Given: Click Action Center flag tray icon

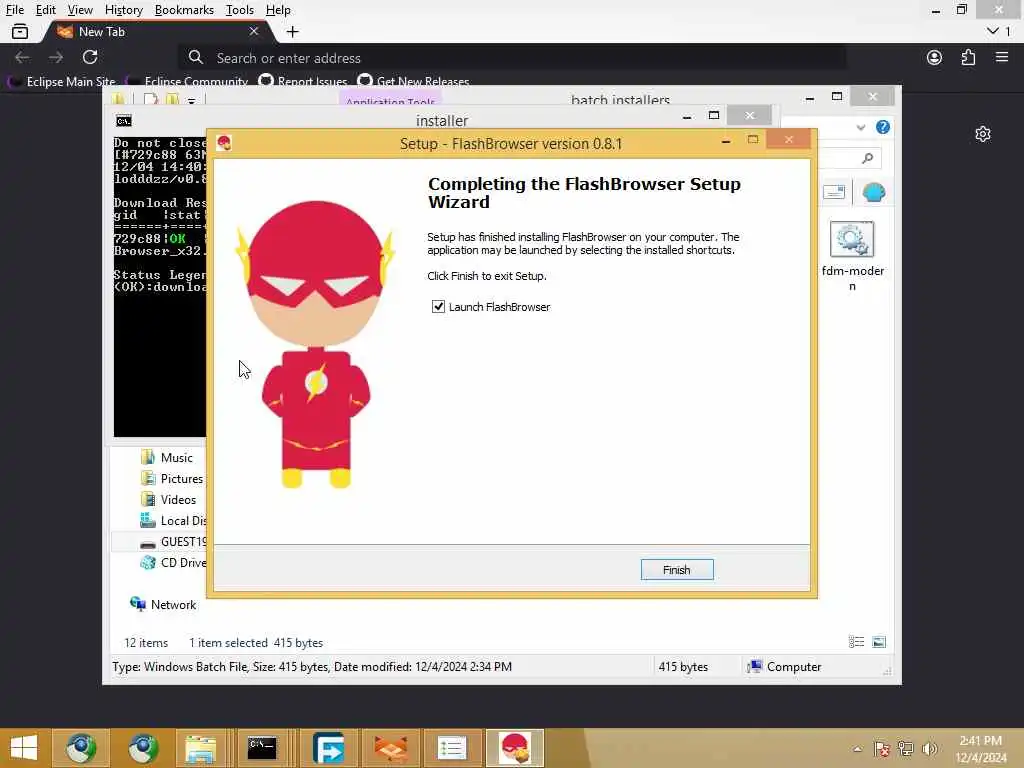Looking at the screenshot, I should (x=882, y=749).
